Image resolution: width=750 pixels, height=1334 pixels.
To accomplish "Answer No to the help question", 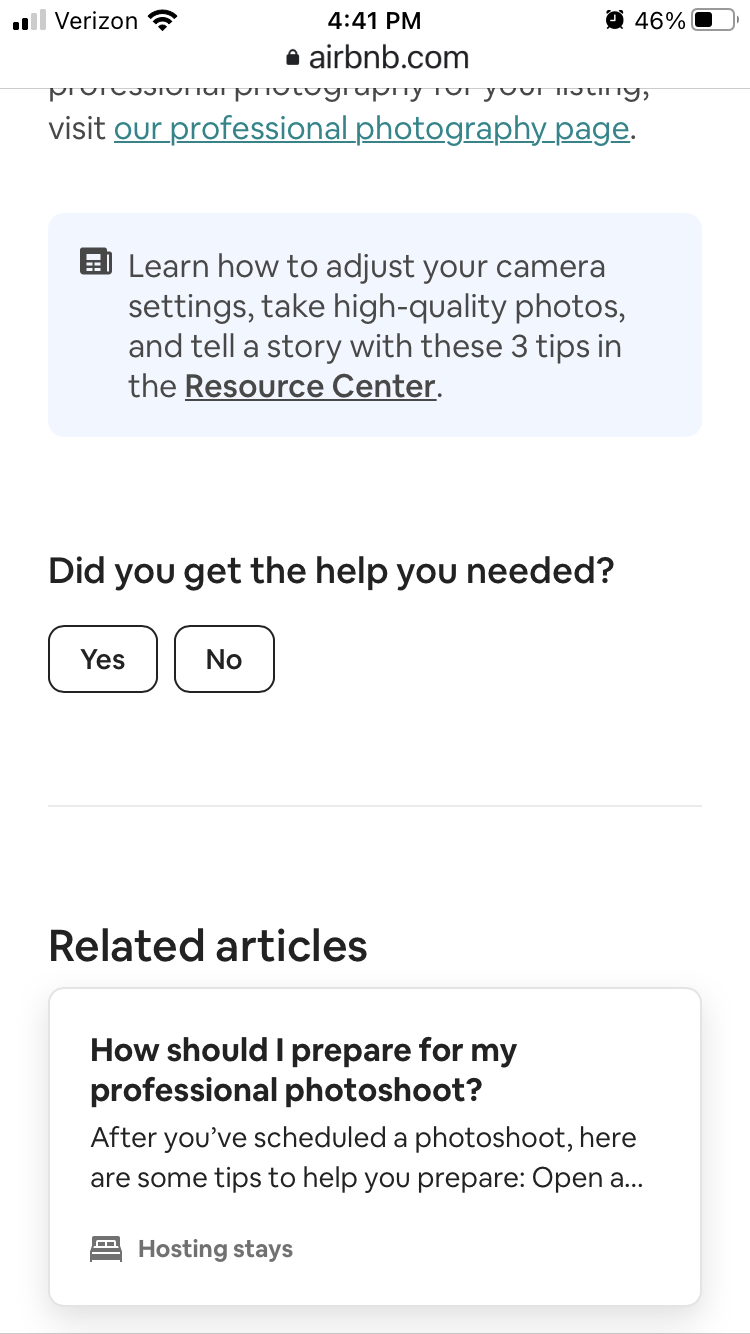I will 224,659.
